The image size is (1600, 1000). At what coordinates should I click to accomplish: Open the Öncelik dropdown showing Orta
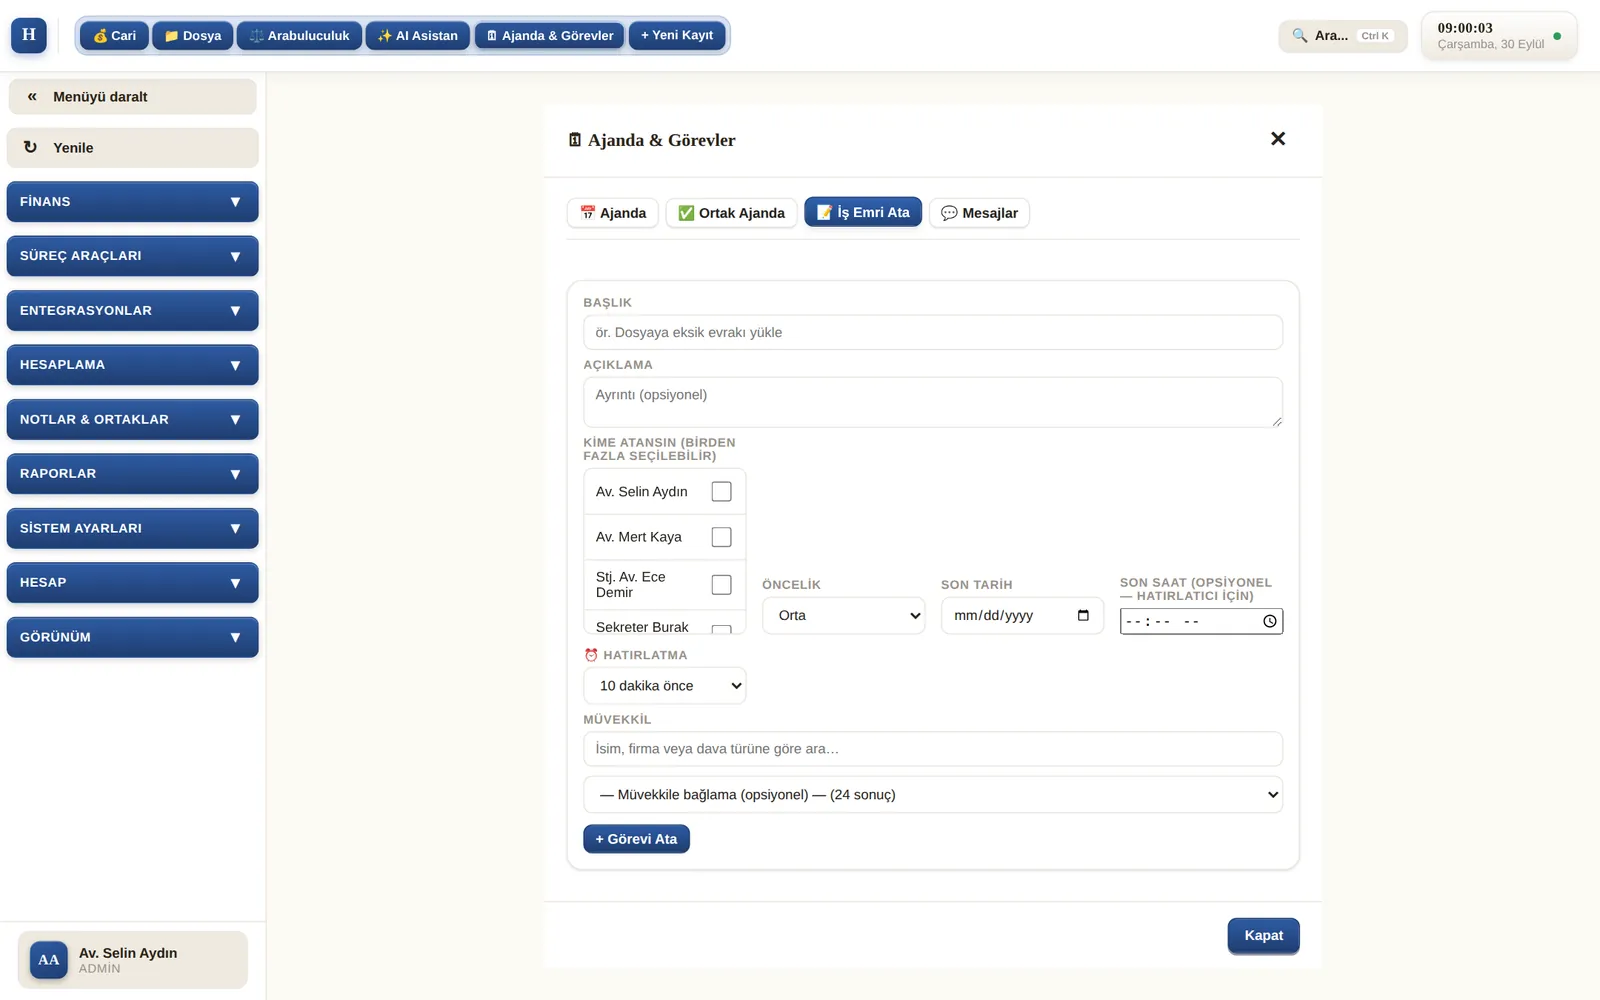click(x=844, y=615)
